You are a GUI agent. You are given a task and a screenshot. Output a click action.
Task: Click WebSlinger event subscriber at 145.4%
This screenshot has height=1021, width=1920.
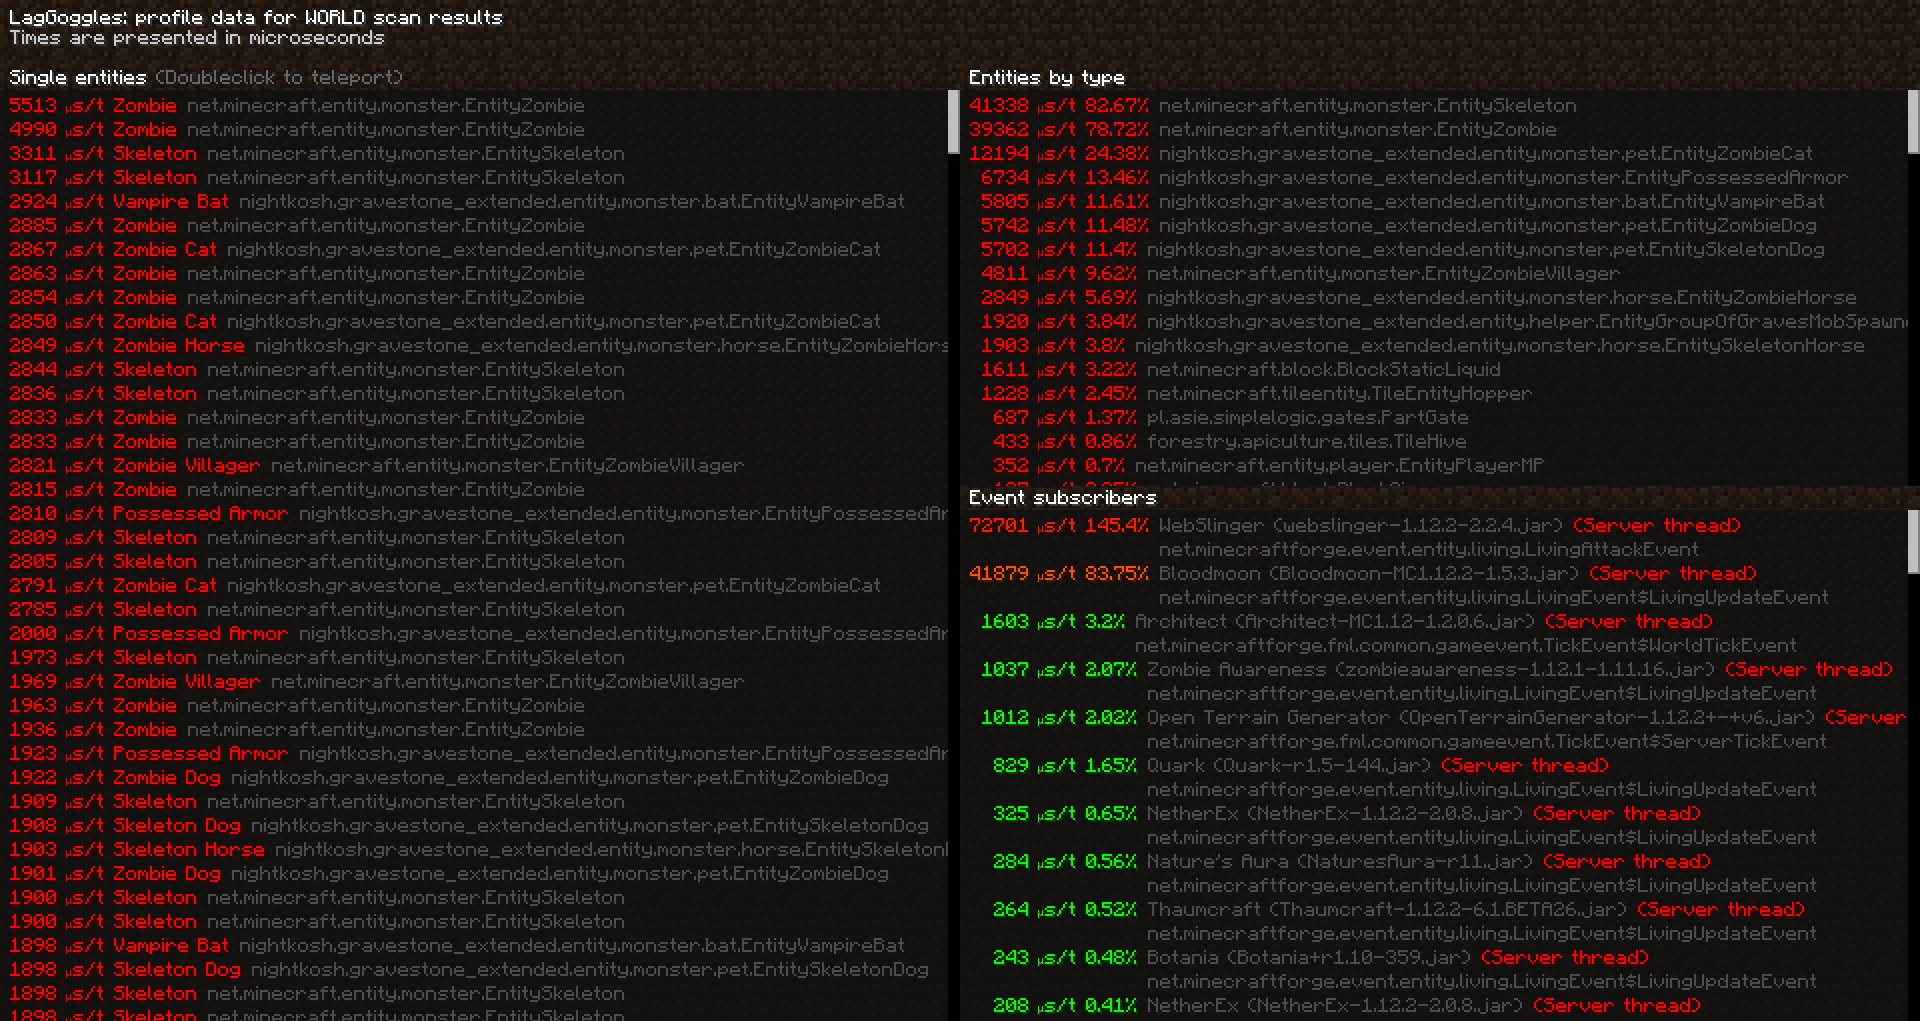point(1355,537)
